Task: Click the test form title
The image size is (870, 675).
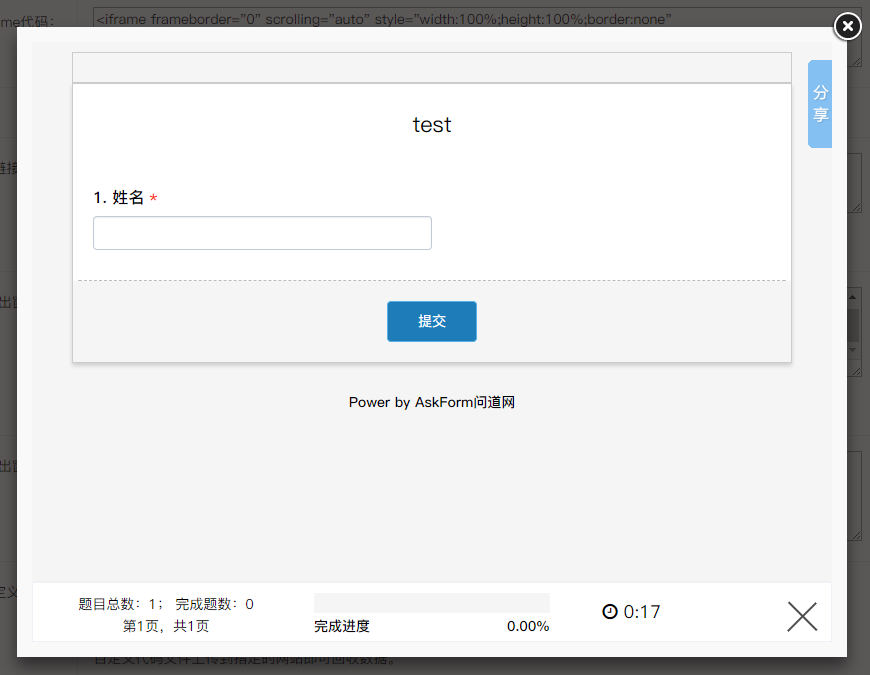Action: (x=432, y=125)
